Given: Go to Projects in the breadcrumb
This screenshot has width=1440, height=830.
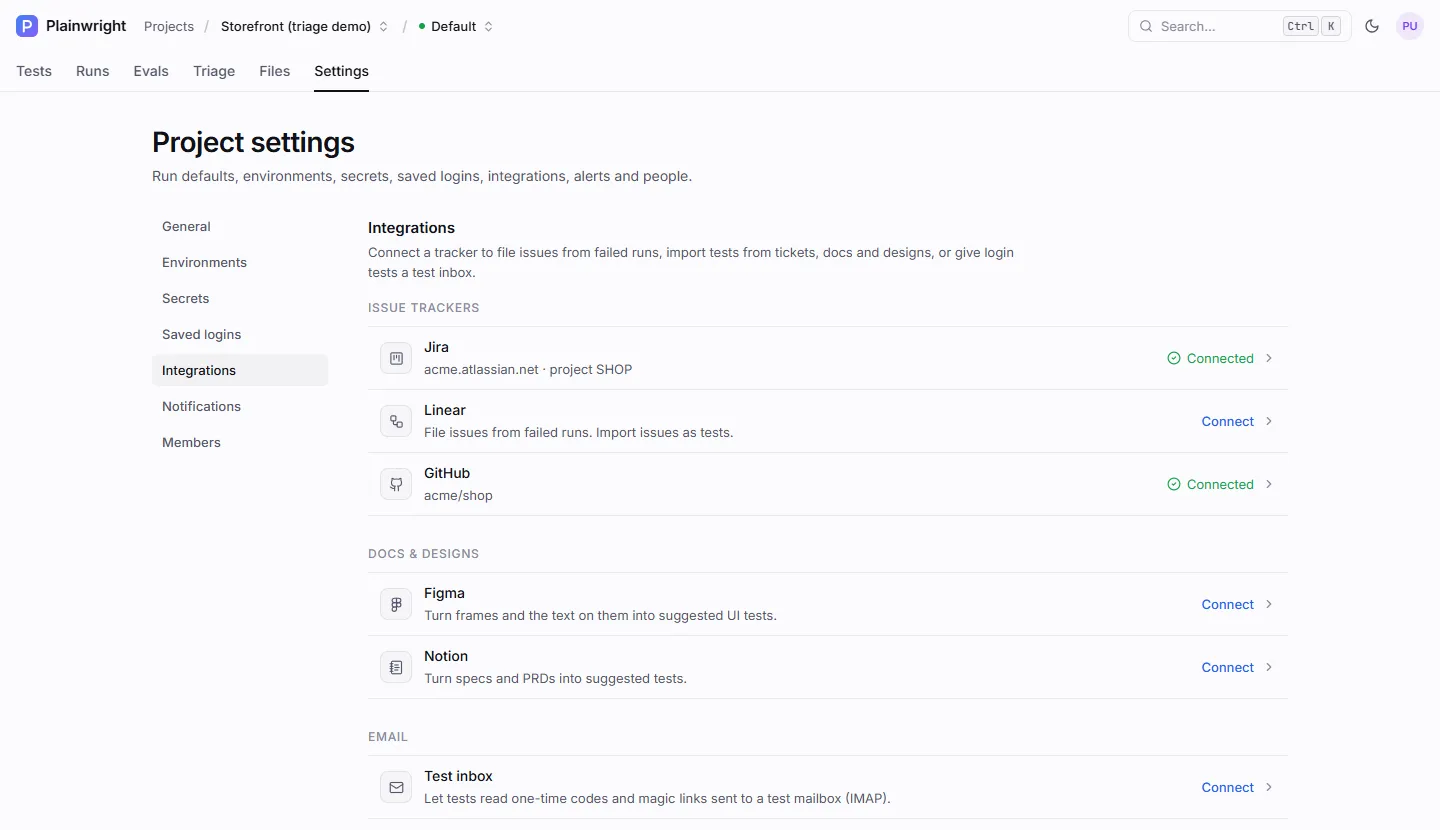Looking at the screenshot, I should click(169, 26).
